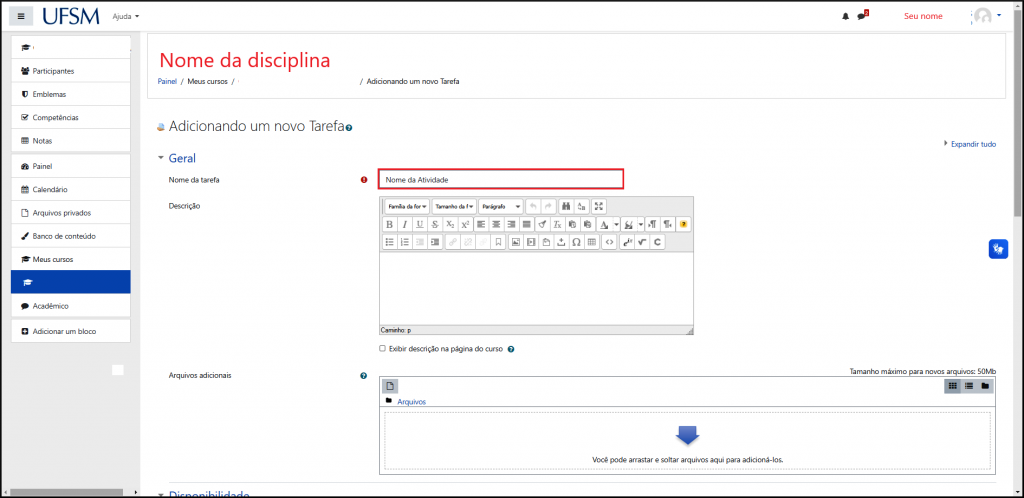The image size is (1024, 498).
Task: Open the Família da fonte dropdown
Action: [406, 206]
